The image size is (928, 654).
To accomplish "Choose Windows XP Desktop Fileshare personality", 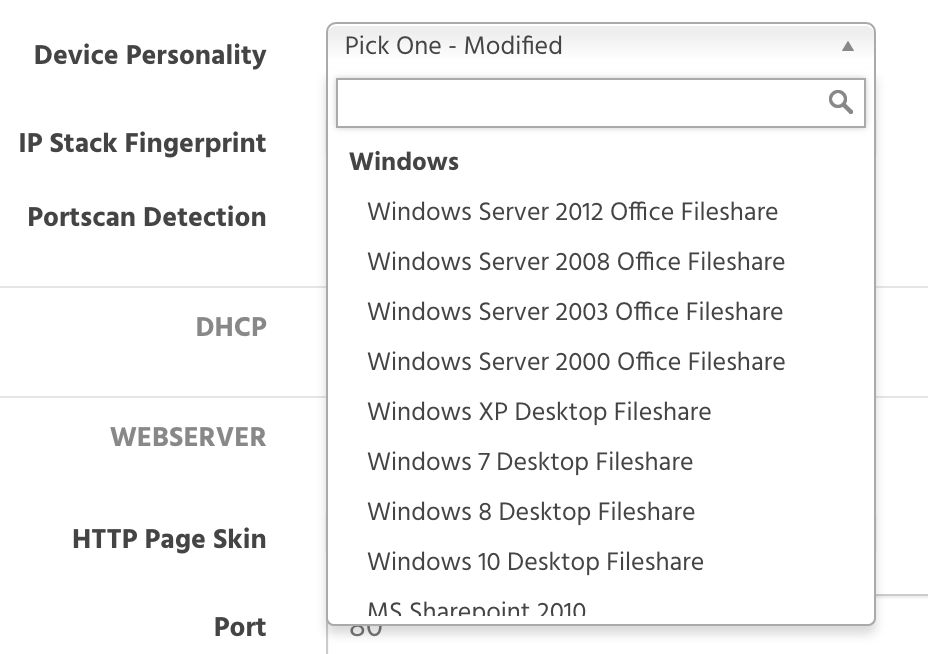I will coord(539,412).
